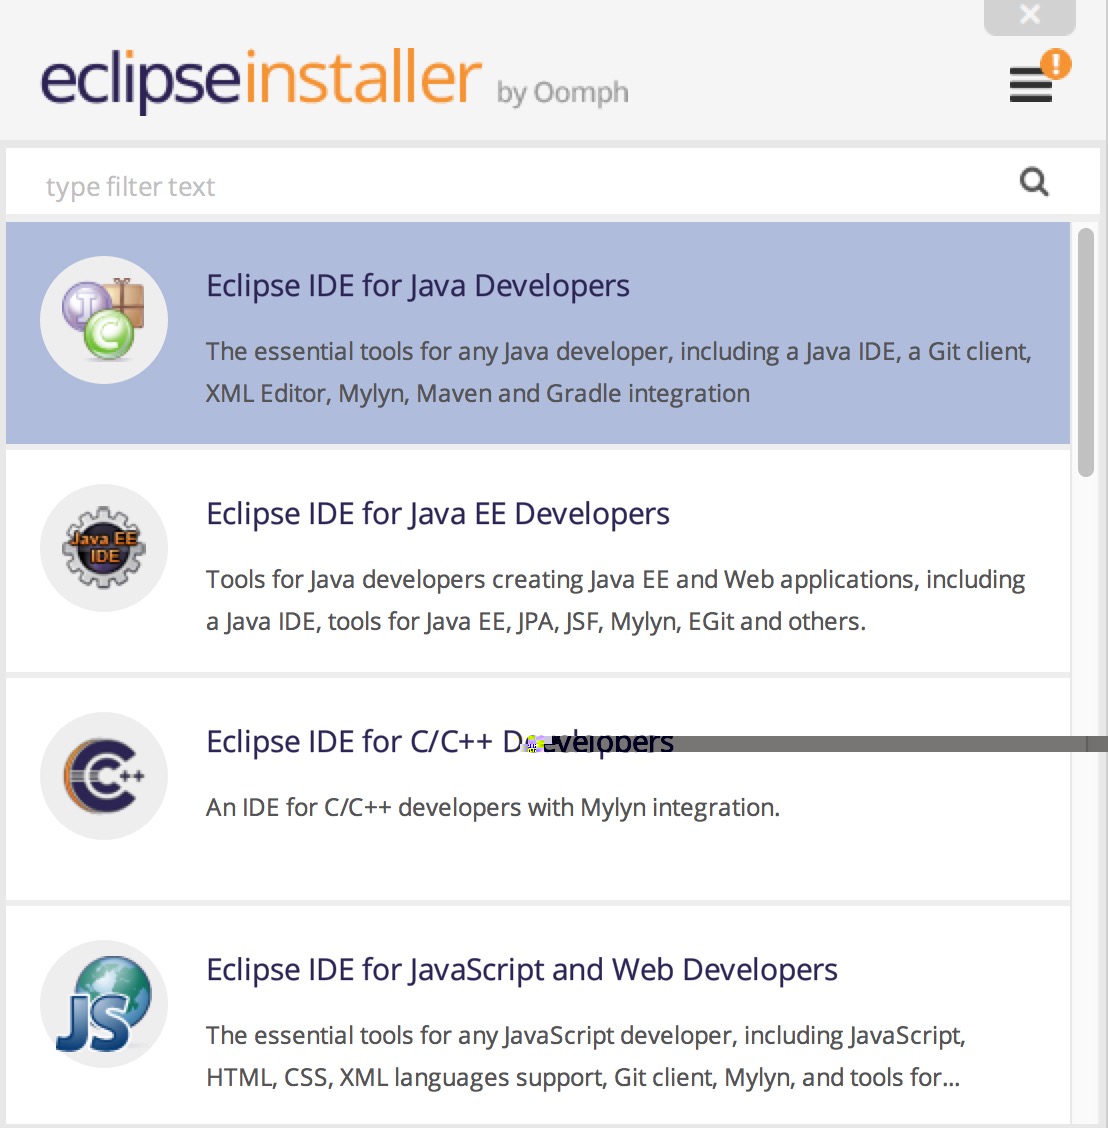Image resolution: width=1108 pixels, height=1128 pixels.
Task: Select Eclipse IDE for Java Developers title
Action: click(x=418, y=286)
